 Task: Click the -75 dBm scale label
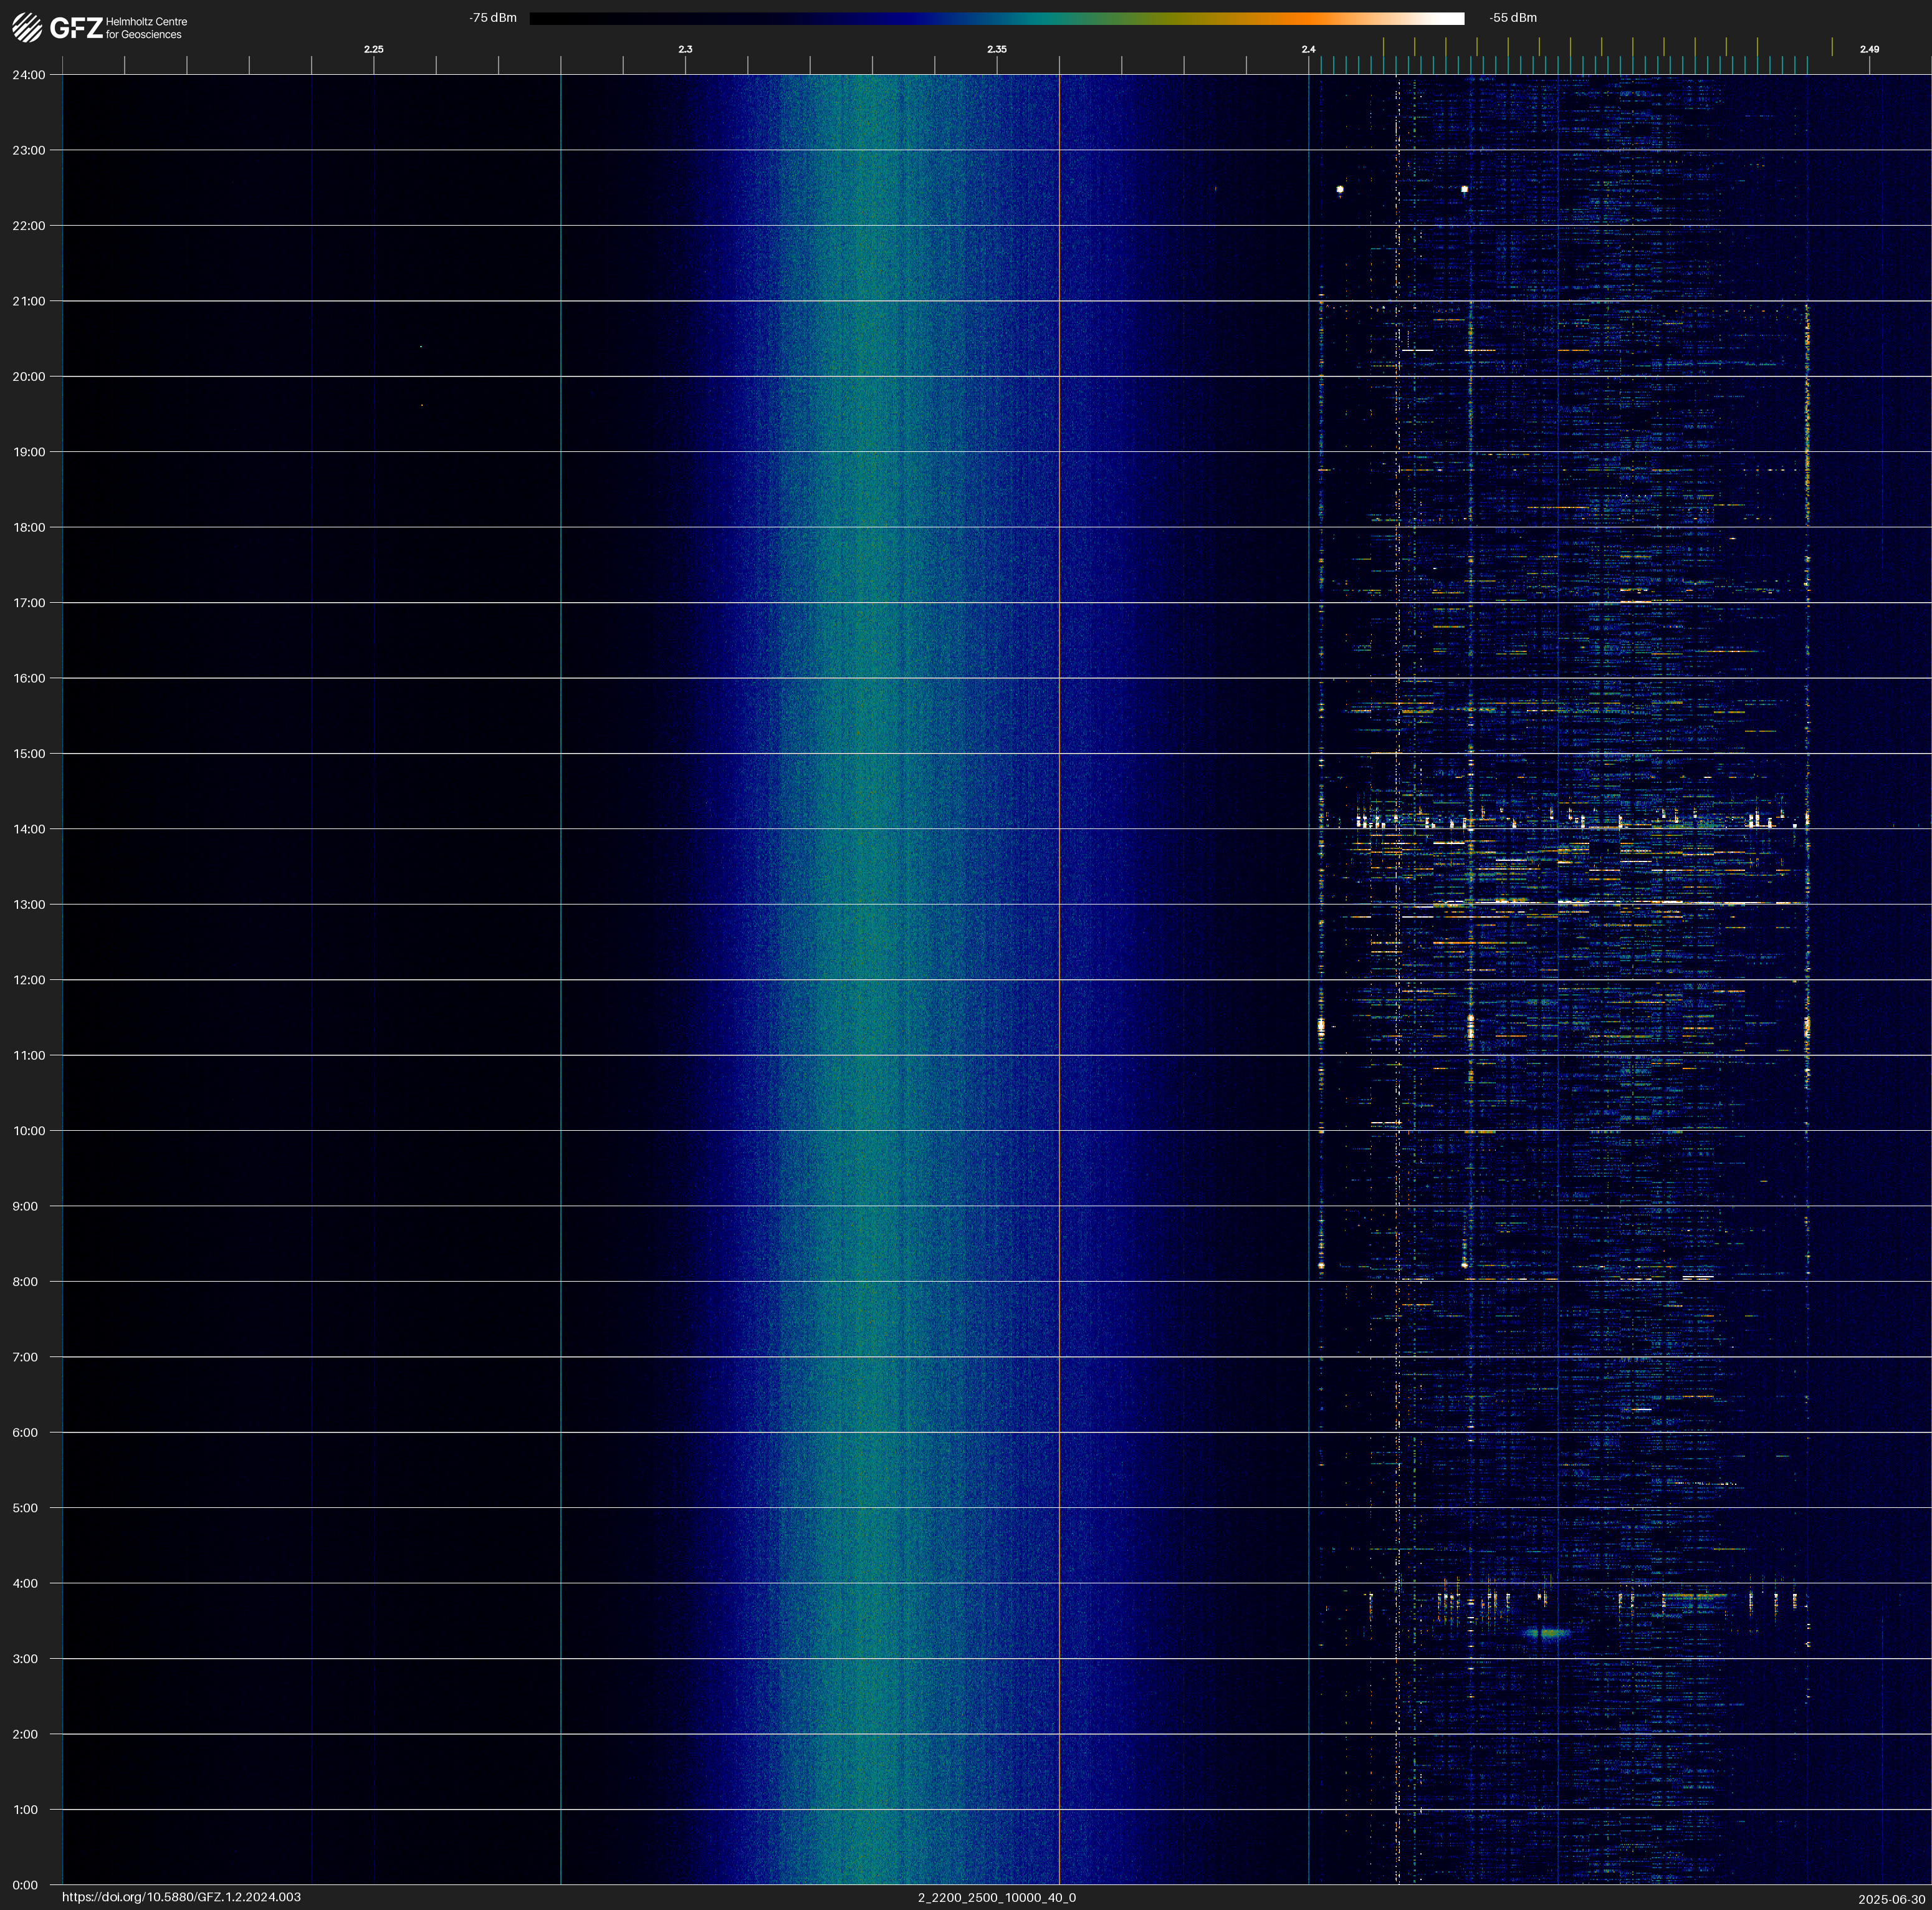(493, 18)
